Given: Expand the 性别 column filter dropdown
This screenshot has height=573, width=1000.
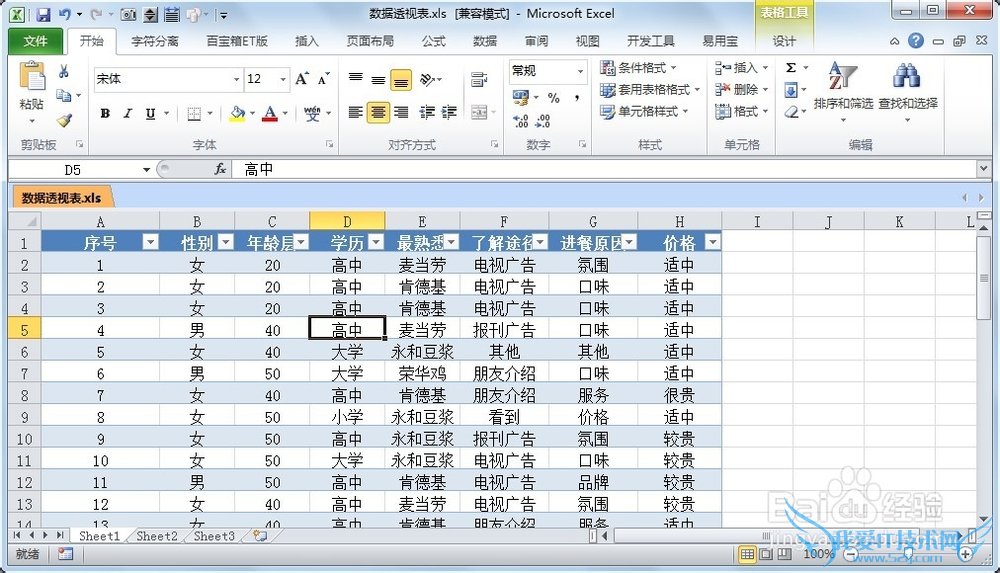Looking at the screenshot, I should click(x=225, y=242).
